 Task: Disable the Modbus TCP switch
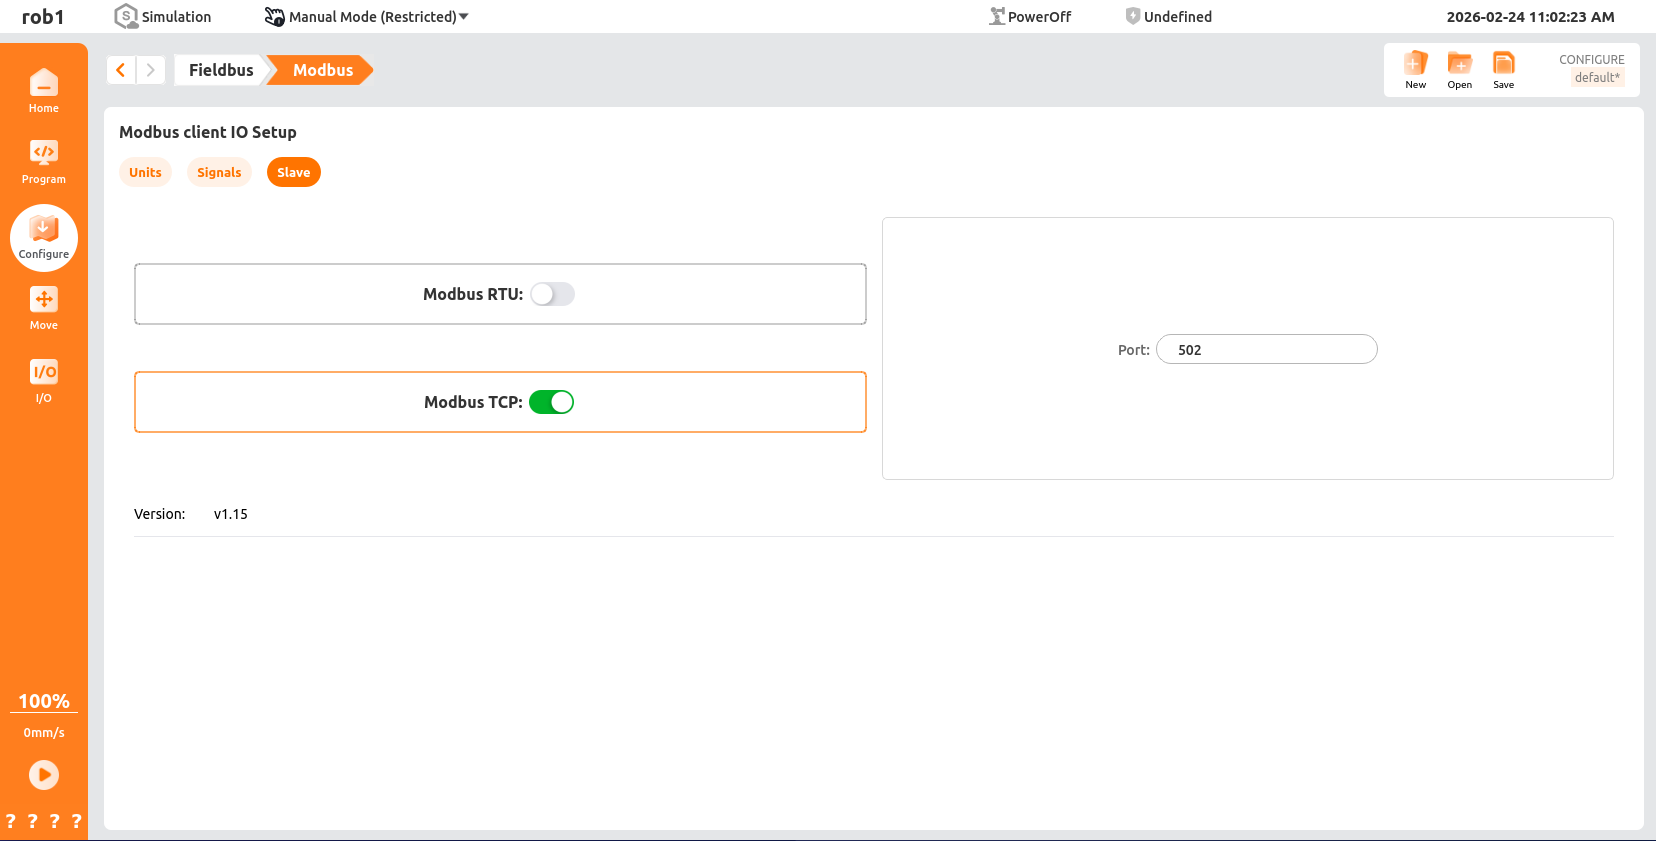[x=552, y=402]
